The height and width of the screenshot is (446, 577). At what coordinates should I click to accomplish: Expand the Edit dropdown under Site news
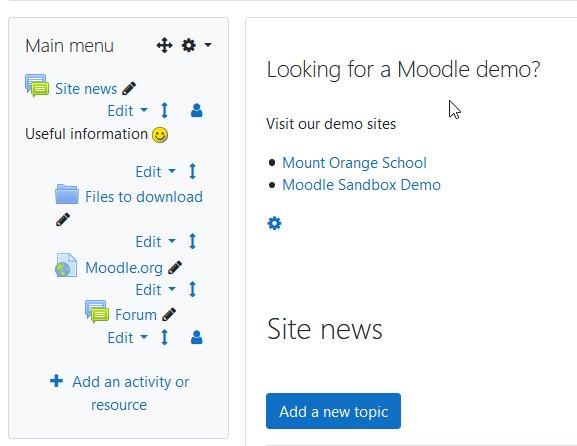click(127, 110)
